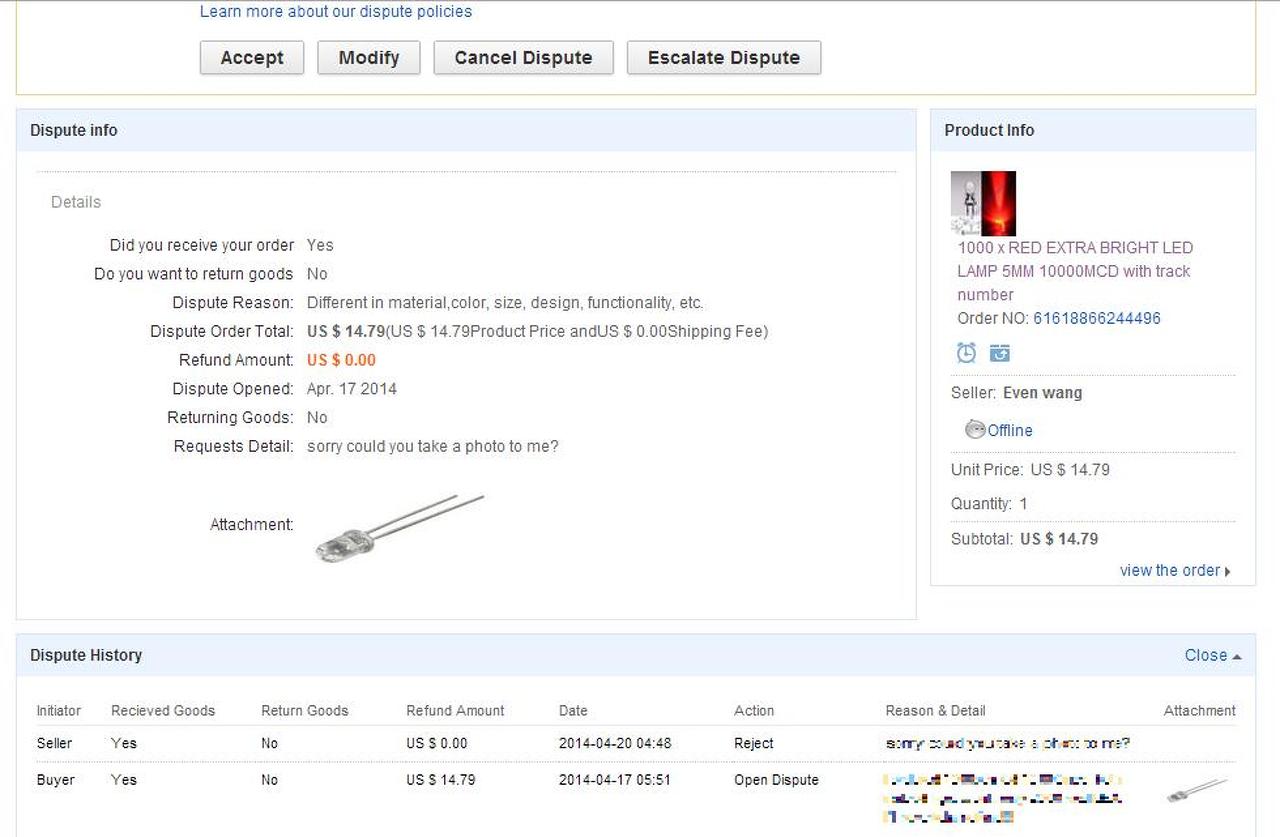Open the buyer's attachment thumbnail in Dispute History
Image resolution: width=1280 pixels, height=837 pixels.
(x=1197, y=790)
